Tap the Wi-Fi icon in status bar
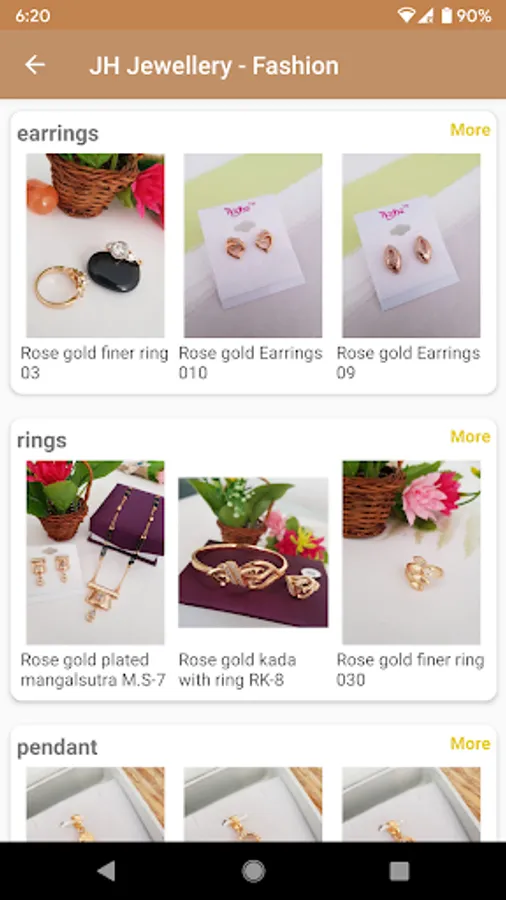This screenshot has width=506, height=900. [x=406, y=15]
